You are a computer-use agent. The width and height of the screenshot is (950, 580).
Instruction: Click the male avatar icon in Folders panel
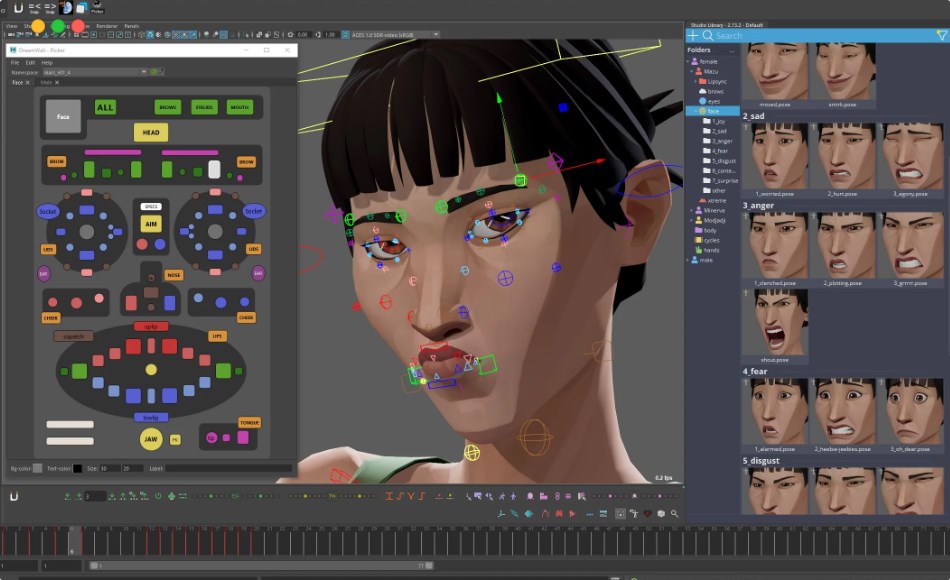point(696,258)
